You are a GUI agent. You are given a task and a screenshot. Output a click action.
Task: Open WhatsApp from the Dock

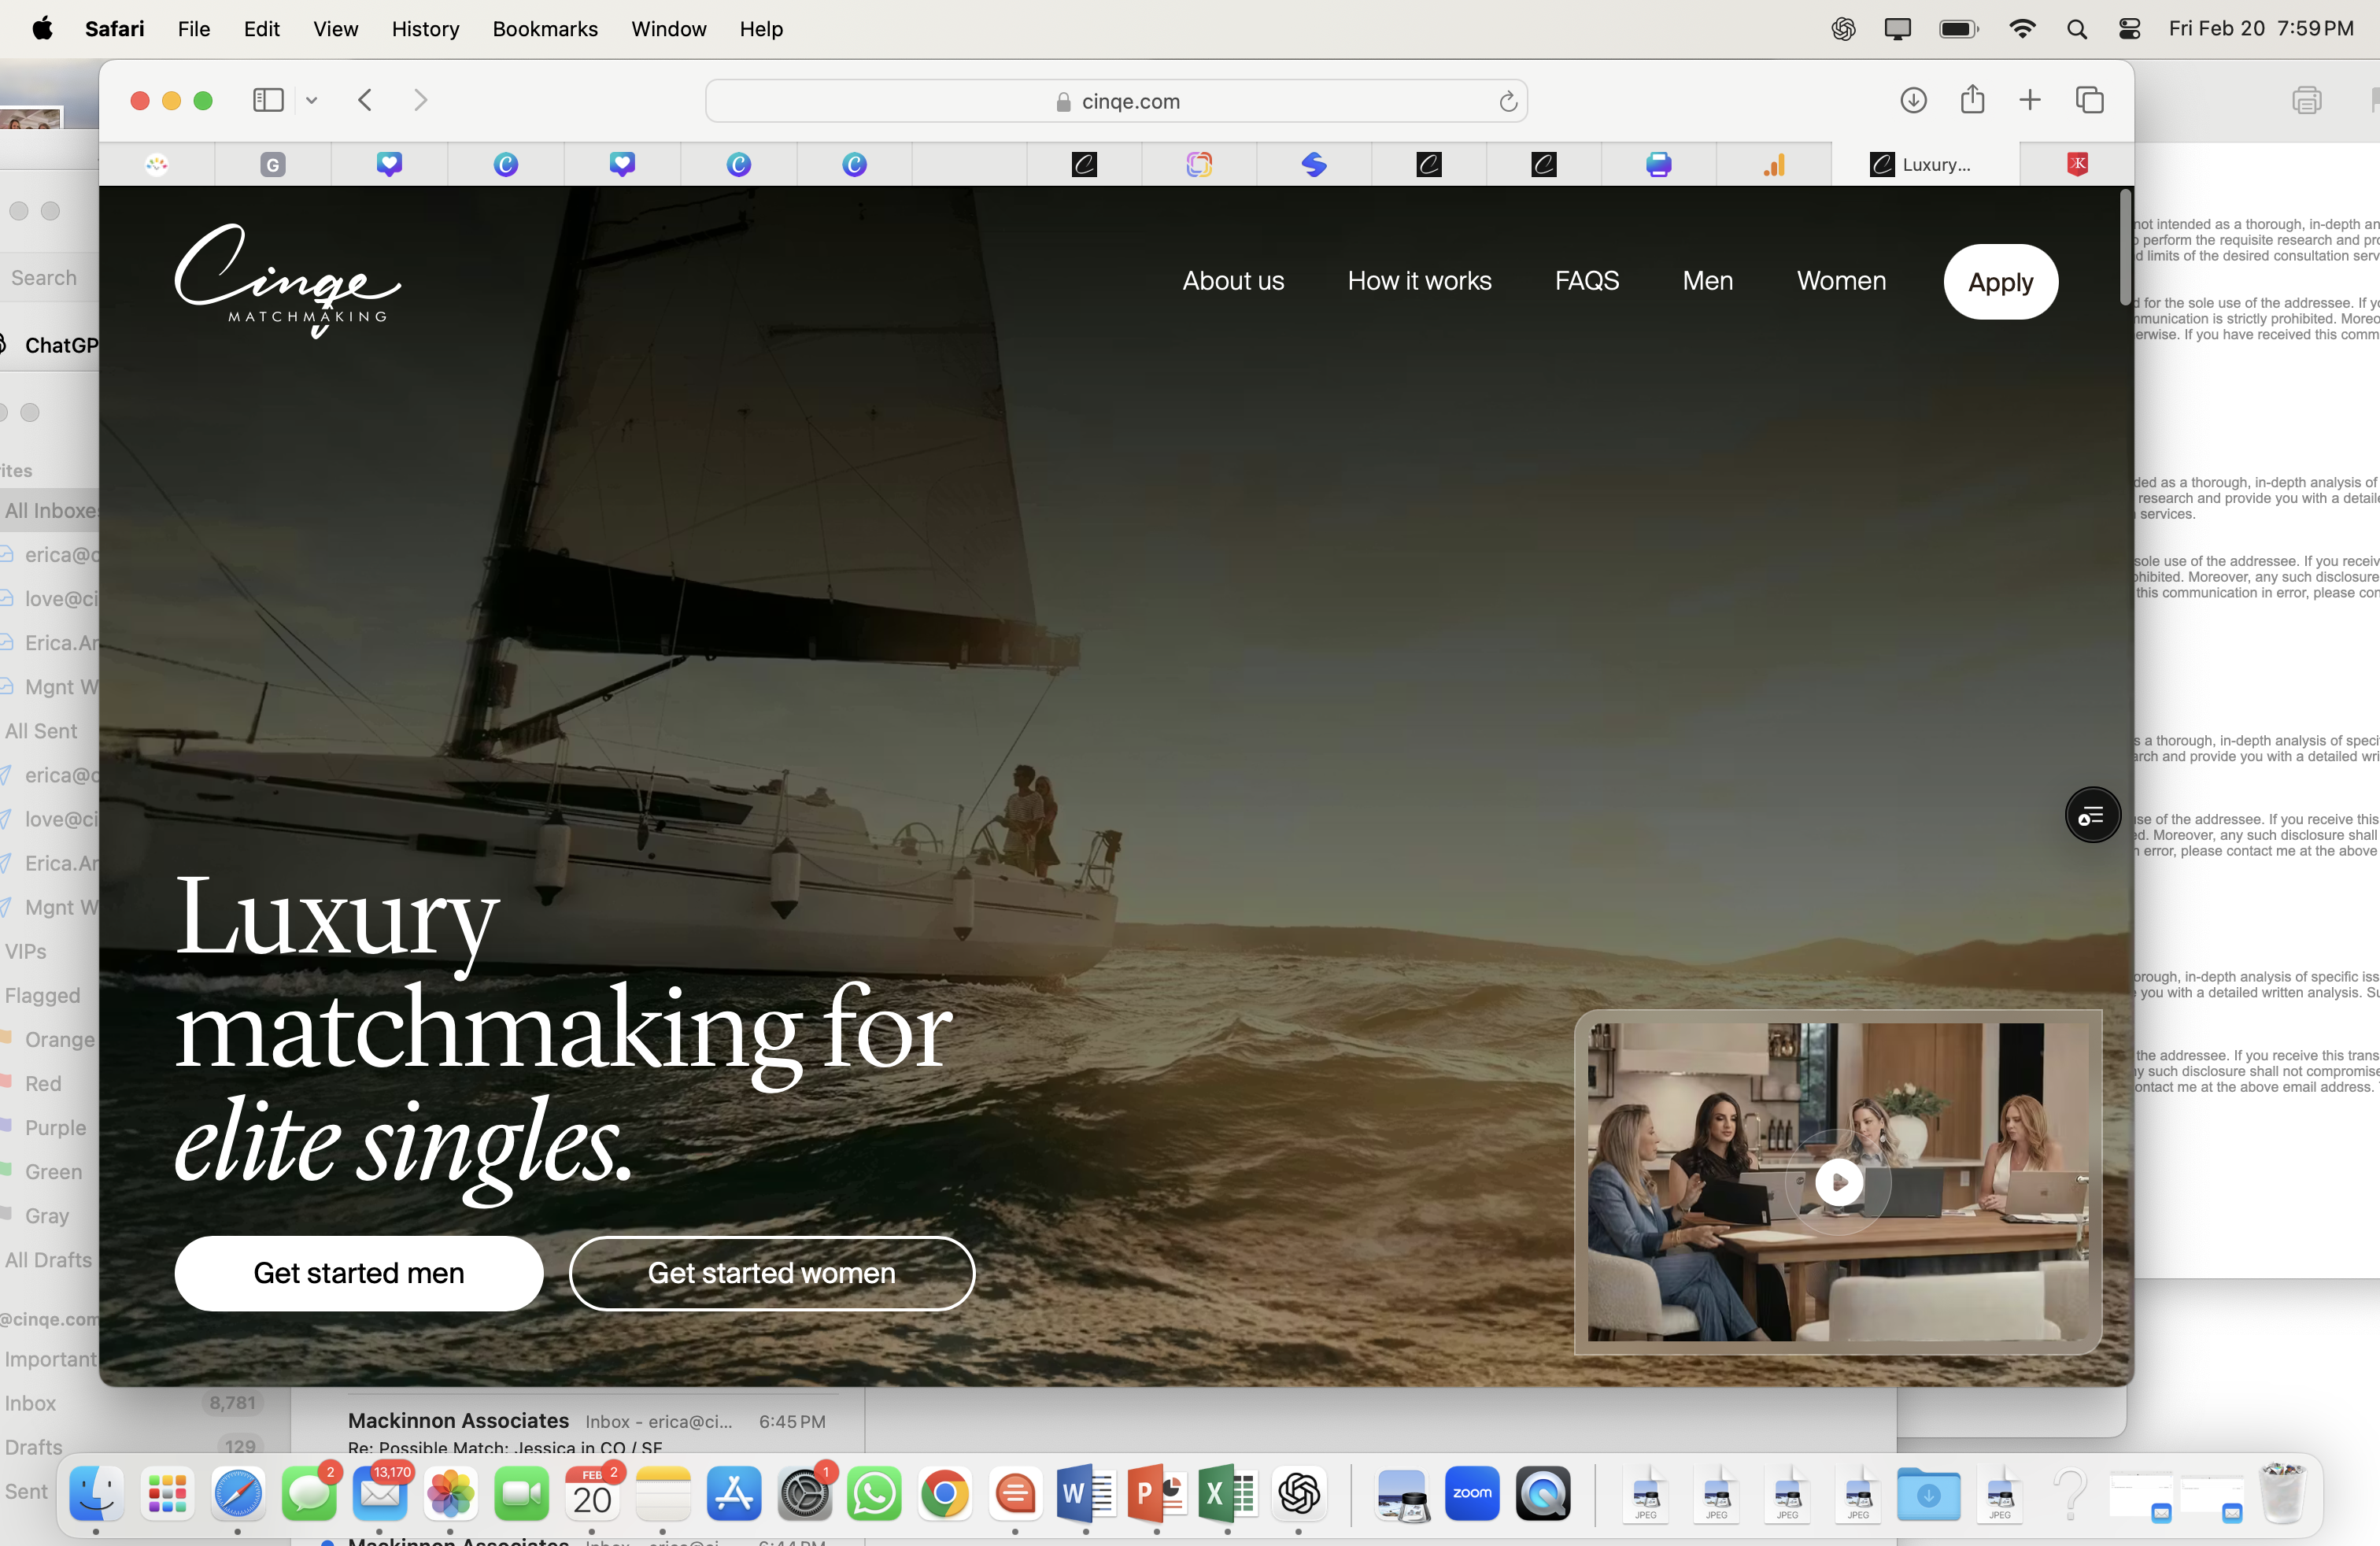pyautogui.click(x=874, y=1494)
